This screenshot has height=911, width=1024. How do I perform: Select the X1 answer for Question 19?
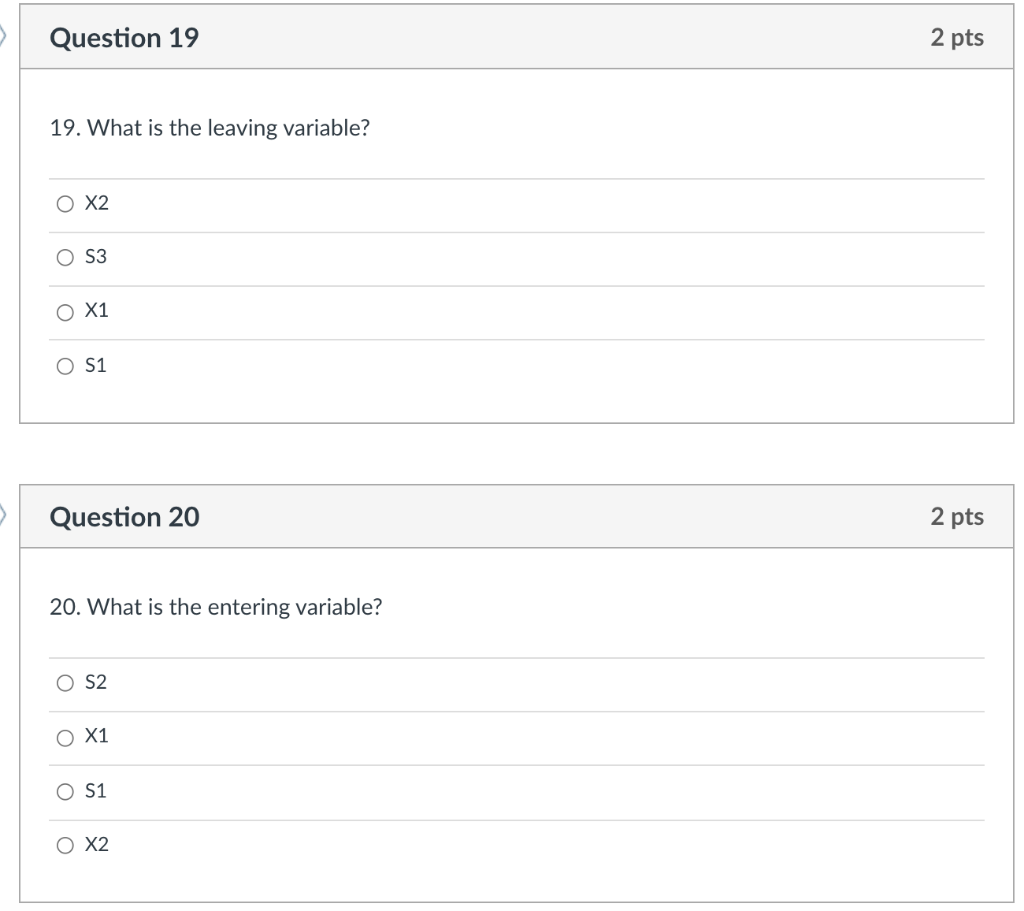[x=63, y=311]
